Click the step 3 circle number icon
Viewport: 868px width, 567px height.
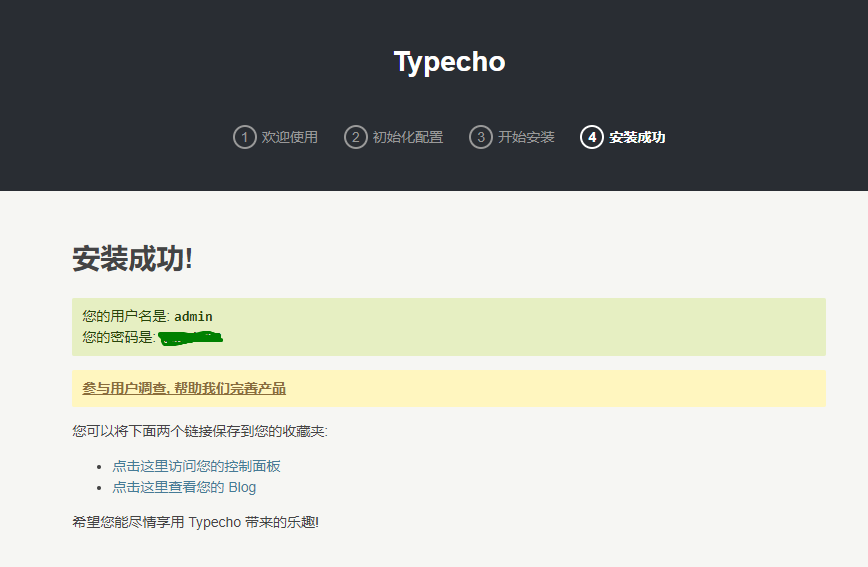[481, 137]
